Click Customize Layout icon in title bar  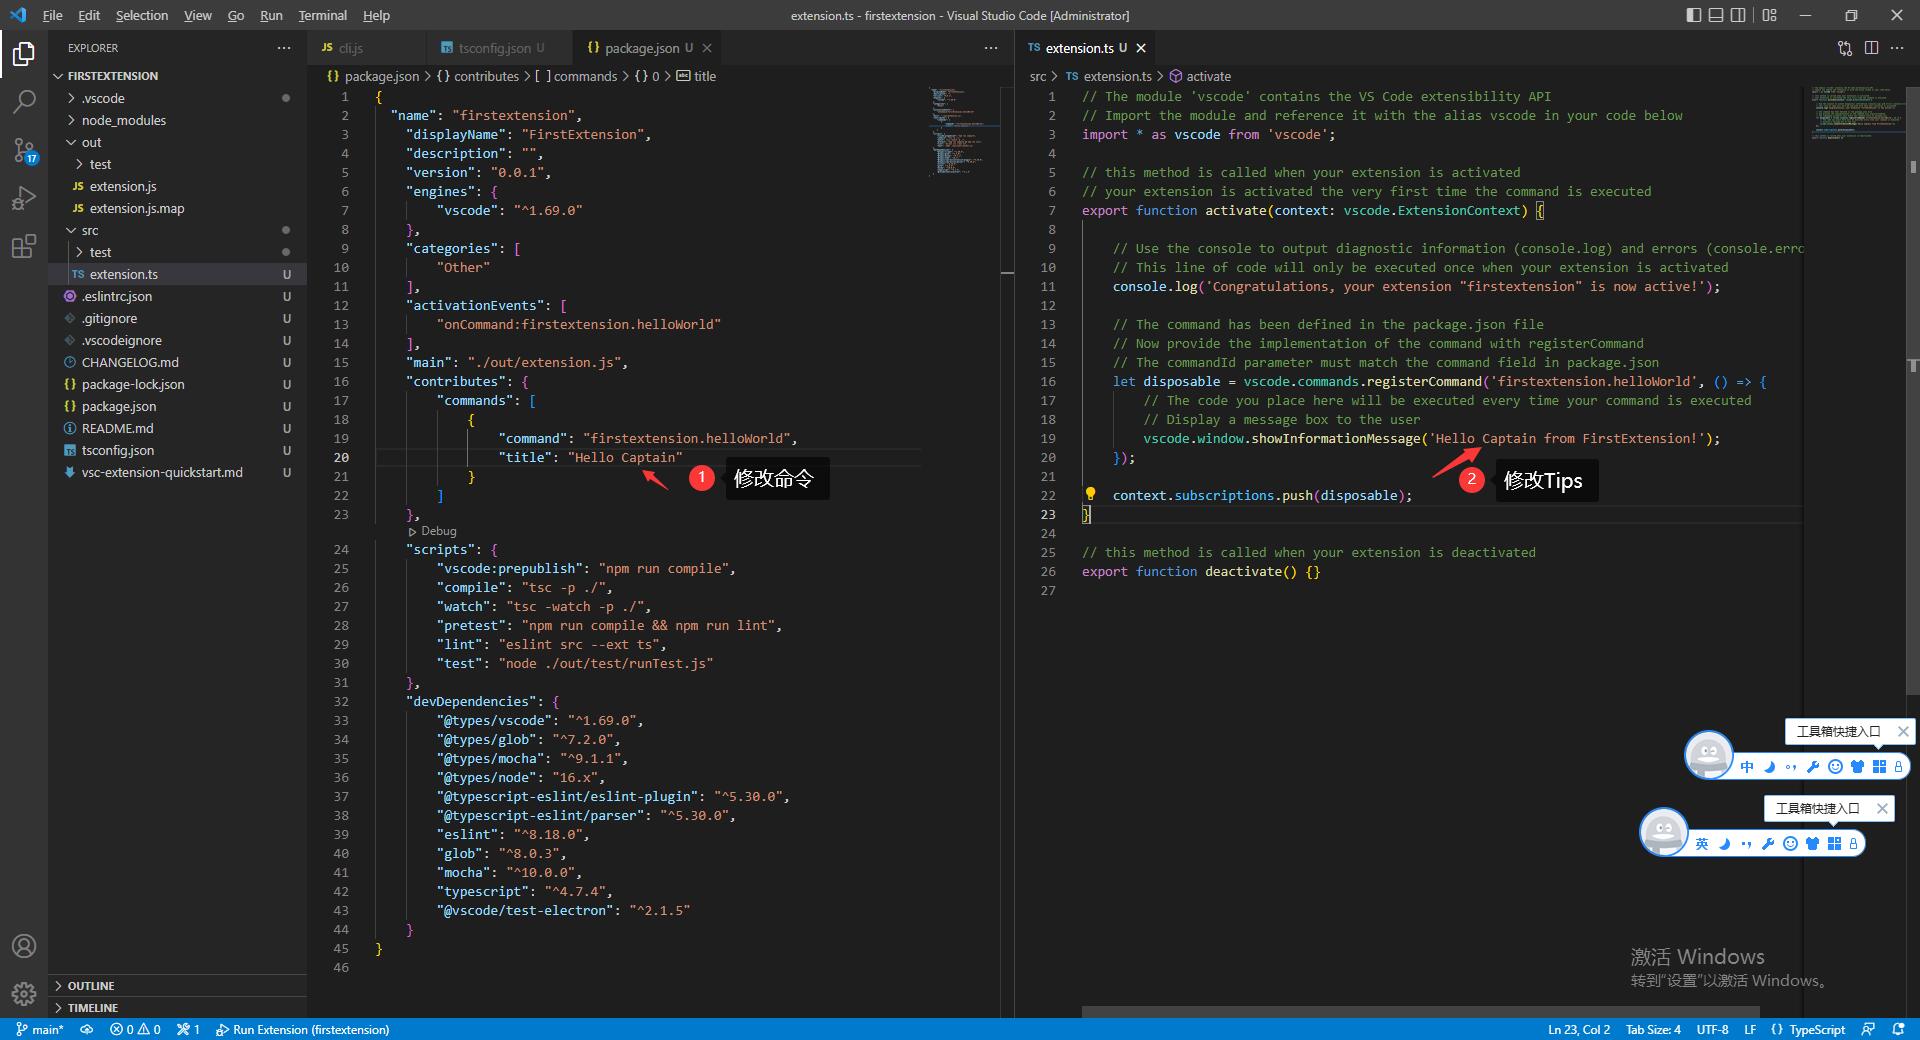(1770, 15)
